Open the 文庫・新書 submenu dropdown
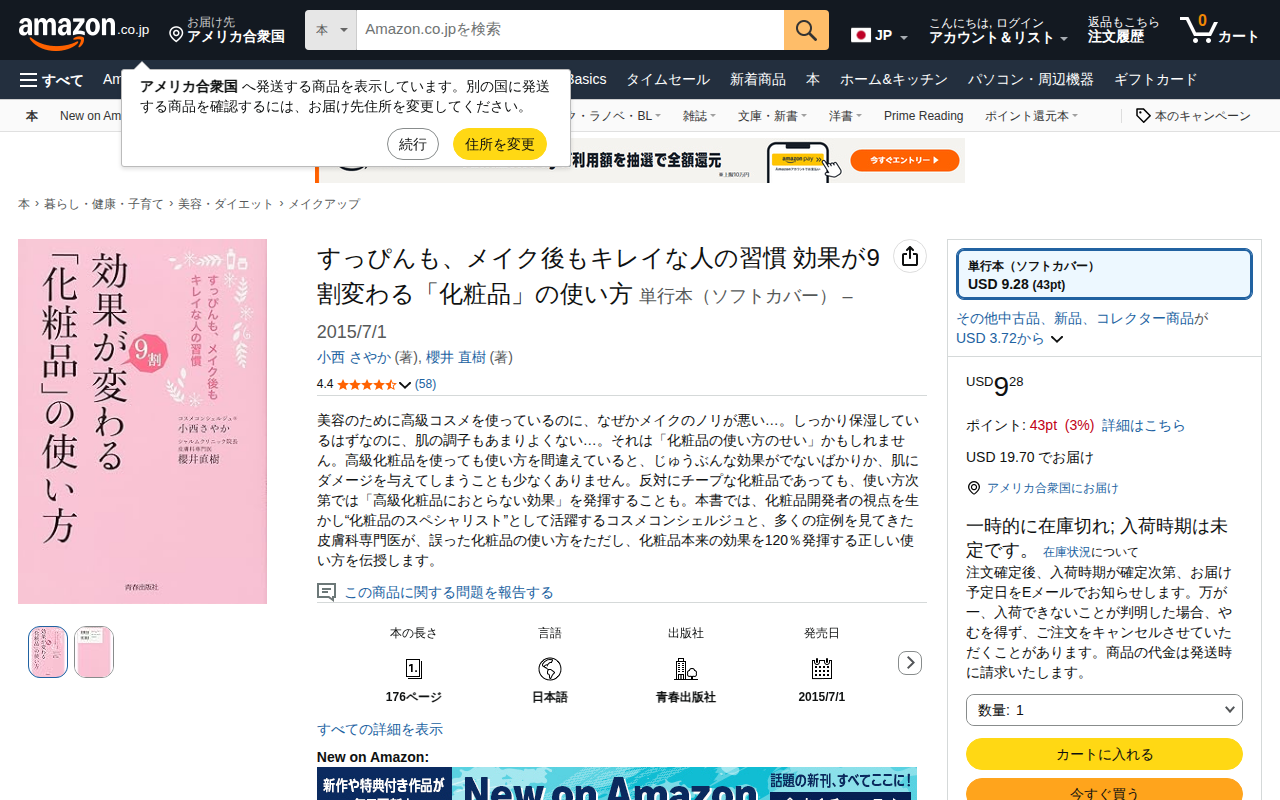The width and height of the screenshot is (1280, 800). pyautogui.click(x=772, y=116)
